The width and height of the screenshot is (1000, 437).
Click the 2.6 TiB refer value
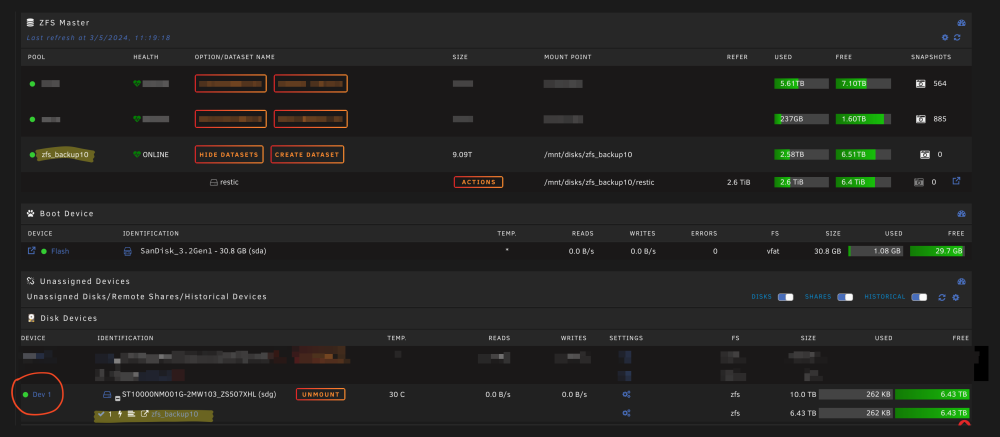[x=739, y=182]
